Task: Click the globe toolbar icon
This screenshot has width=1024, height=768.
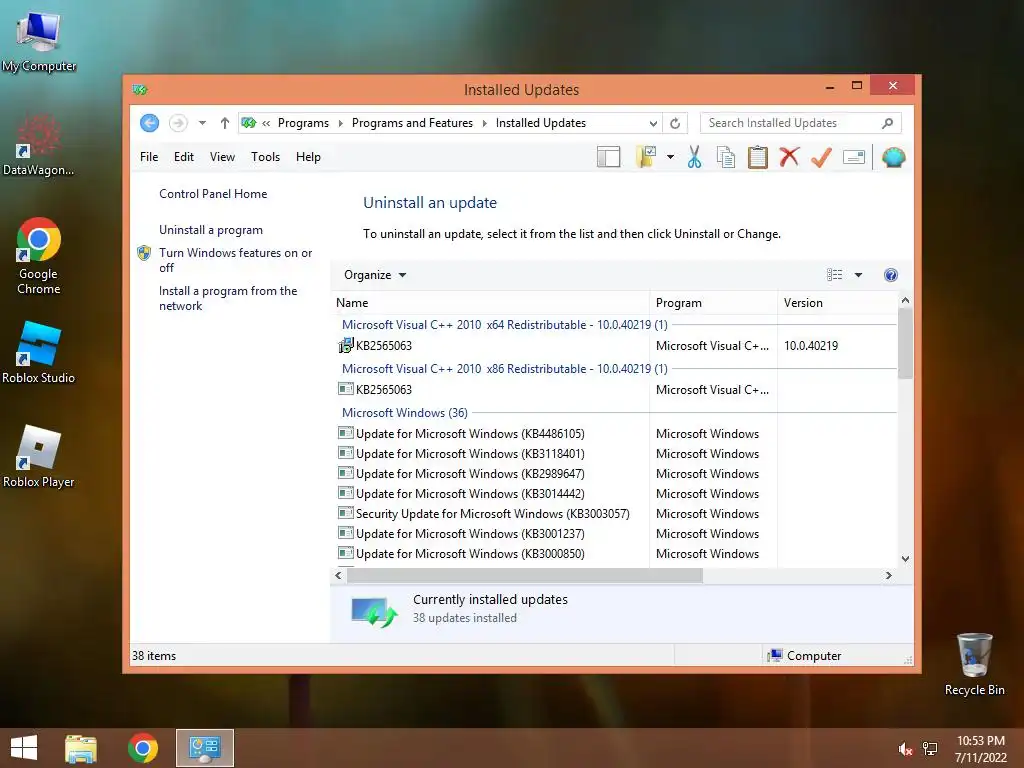Action: click(x=893, y=157)
